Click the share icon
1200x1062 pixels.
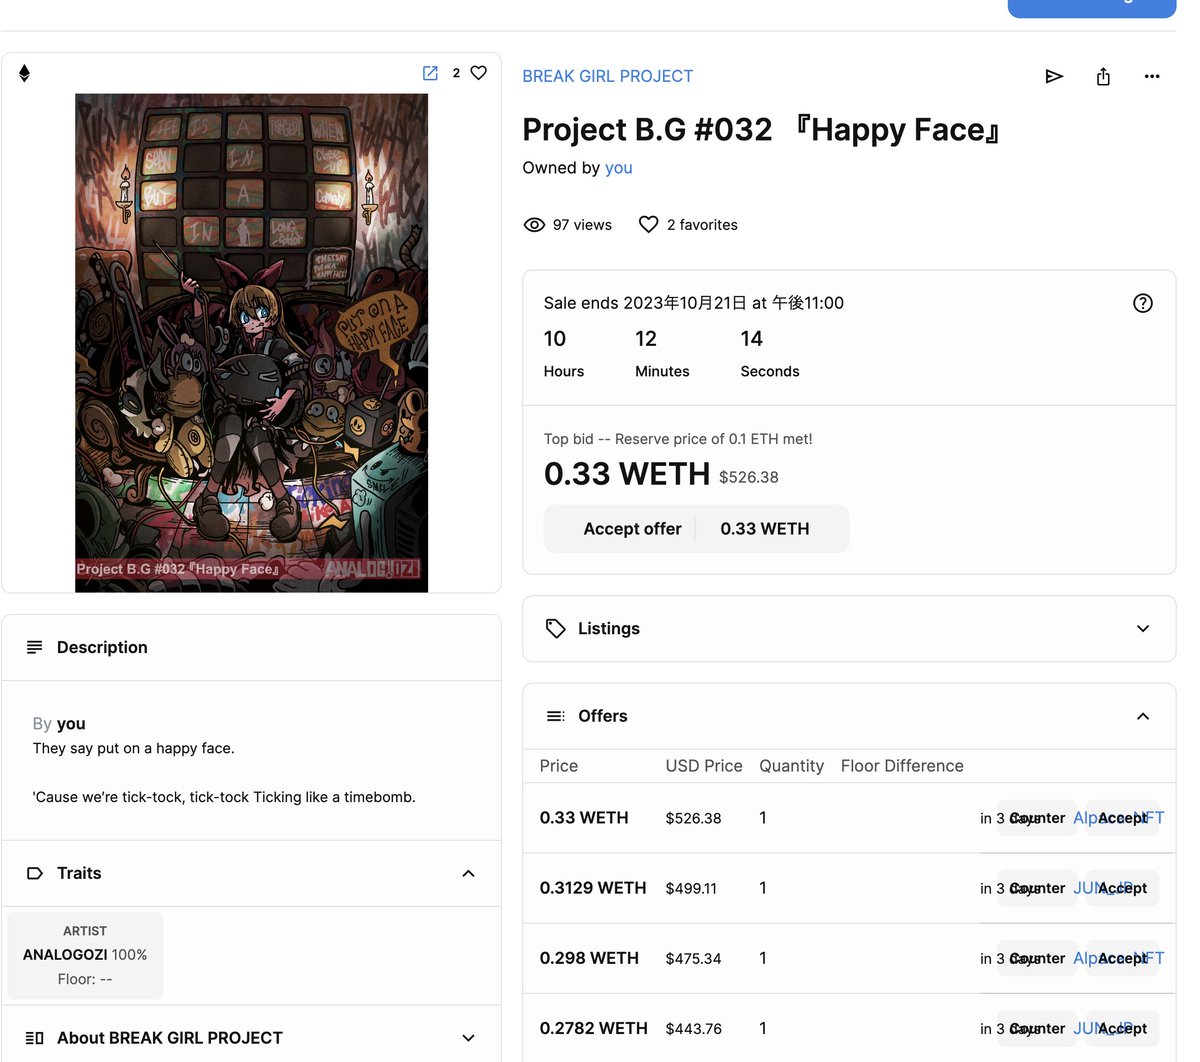pos(1103,76)
